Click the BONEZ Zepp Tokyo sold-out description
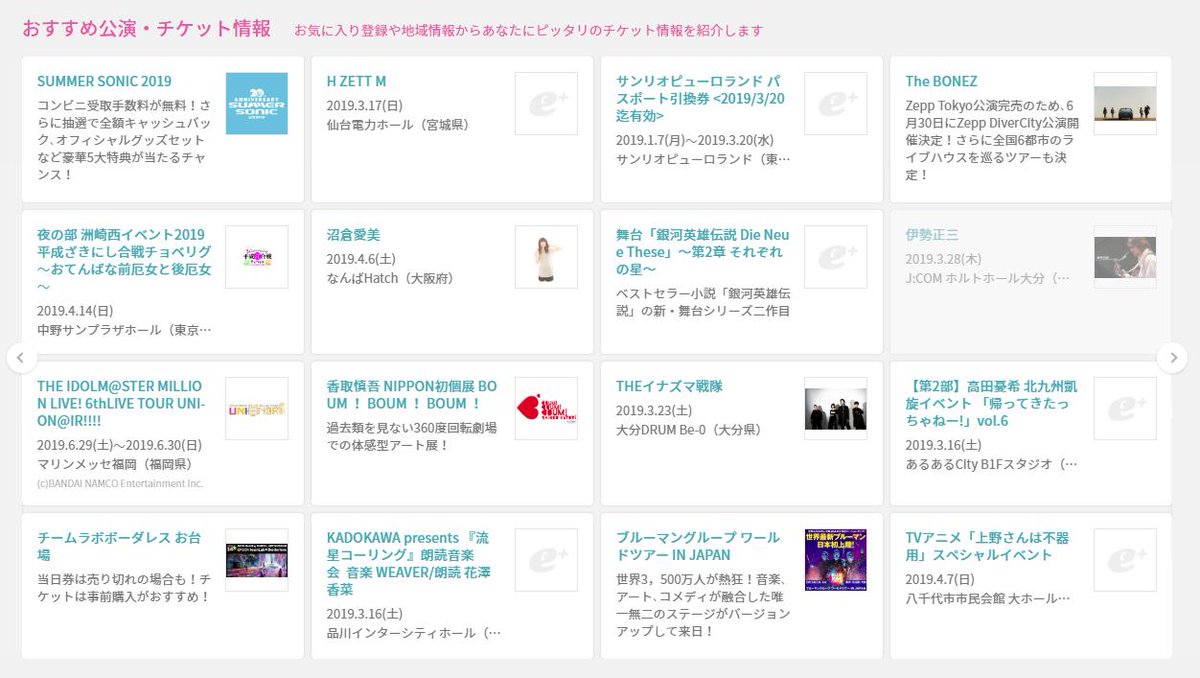1200x678 pixels. 991,139
